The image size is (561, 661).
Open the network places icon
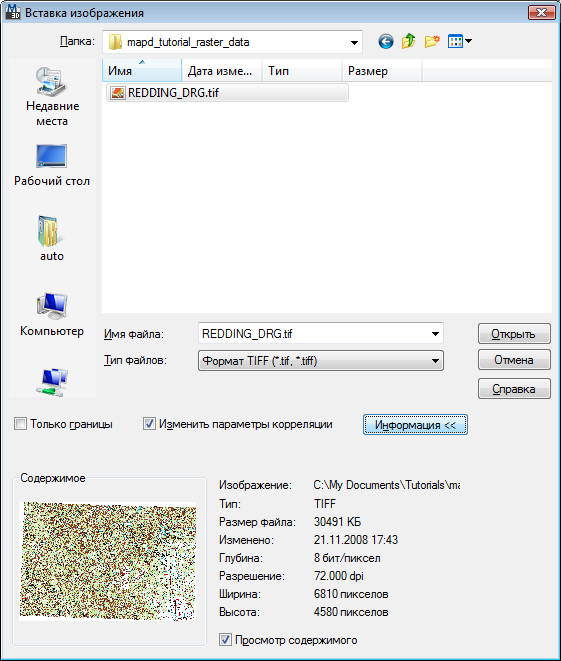(x=52, y=382)
